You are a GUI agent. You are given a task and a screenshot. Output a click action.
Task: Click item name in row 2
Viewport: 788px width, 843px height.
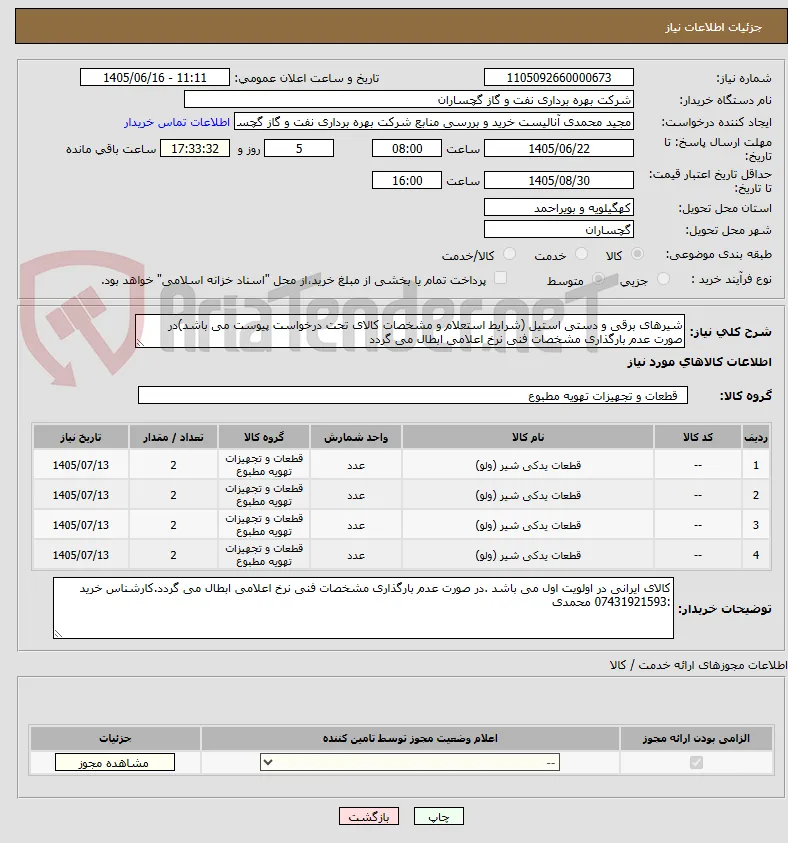528,496
